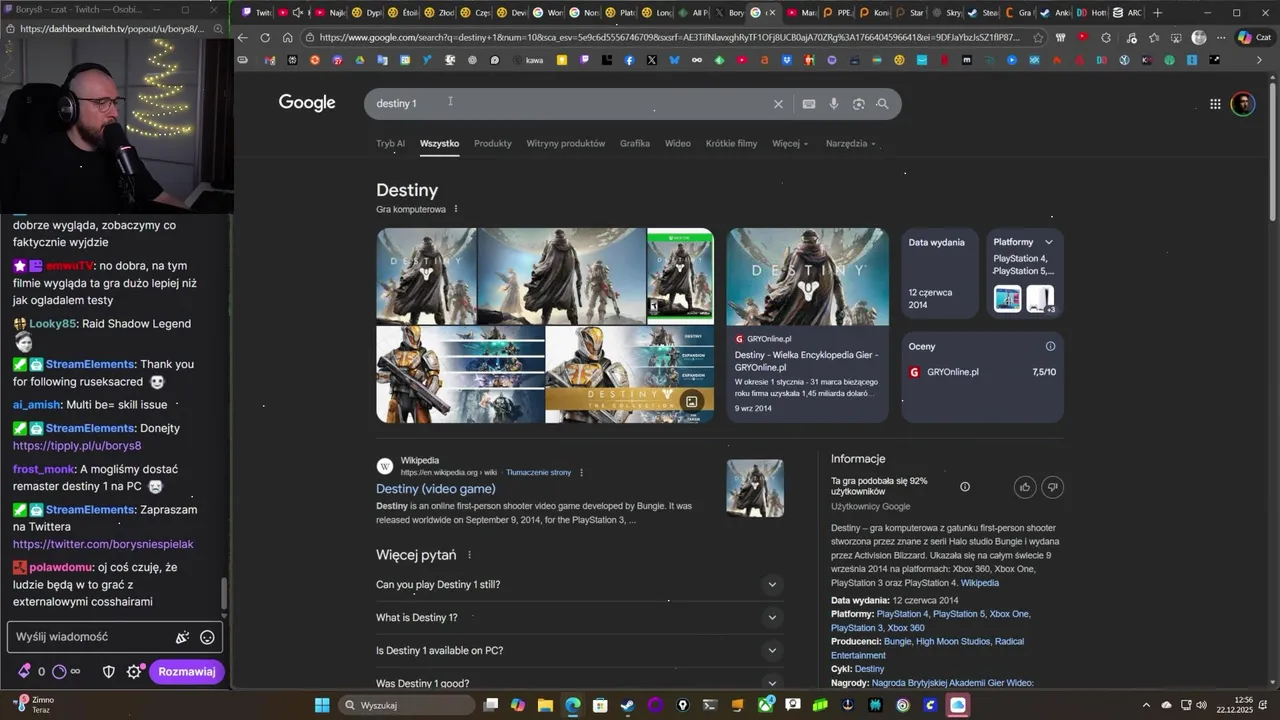
Task: Open Twitch chat settings gear
Action: 133,672
